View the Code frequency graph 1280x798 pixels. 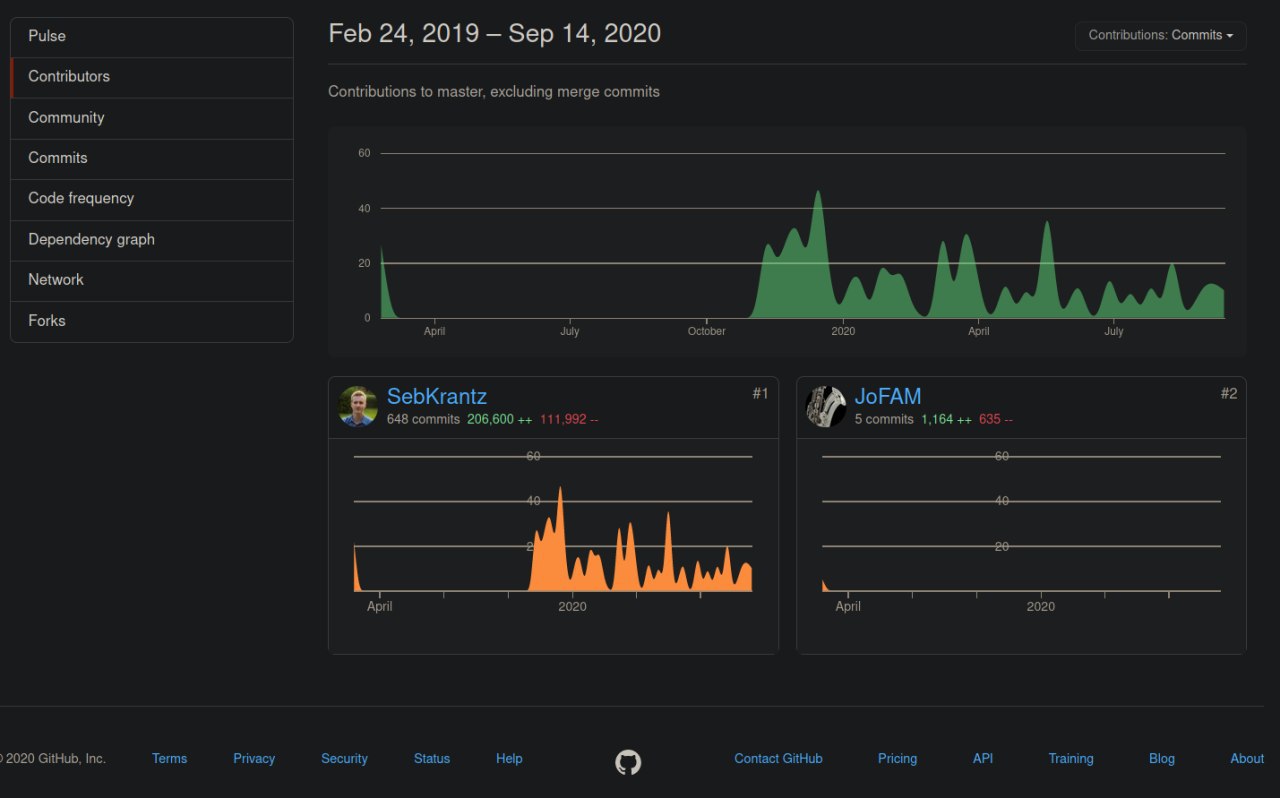tap(152, 199)
